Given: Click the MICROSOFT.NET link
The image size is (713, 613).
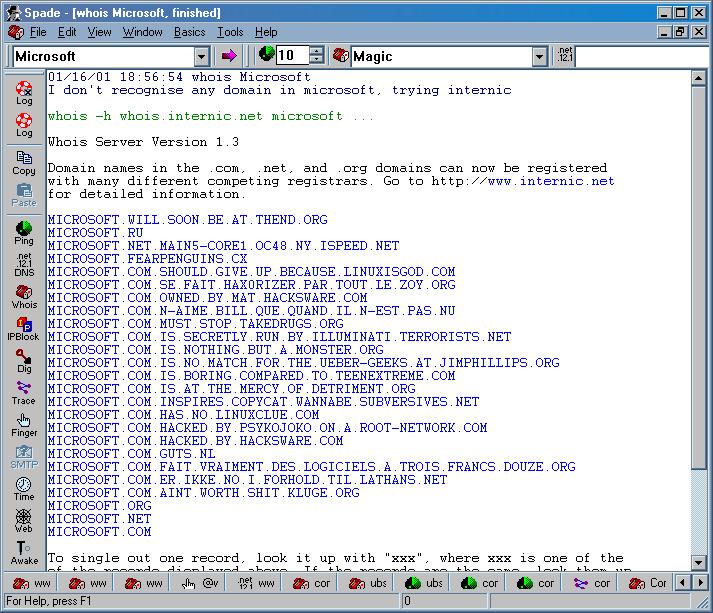Looking at the screenshot, I should coord(99,519).
